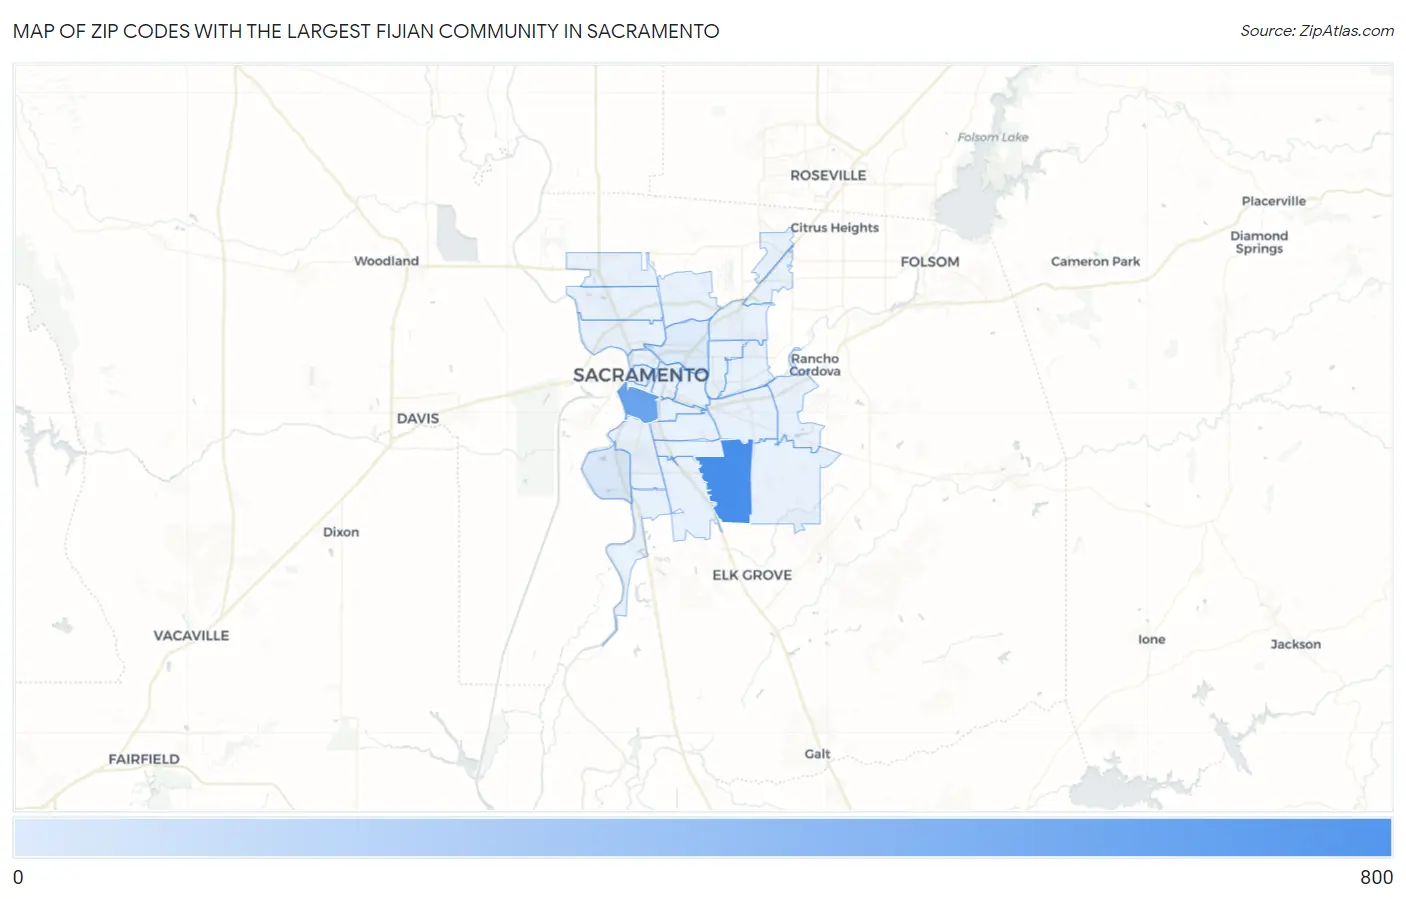Click the Woodland label
Screen dimensions: 1406x899
(386, 261)
